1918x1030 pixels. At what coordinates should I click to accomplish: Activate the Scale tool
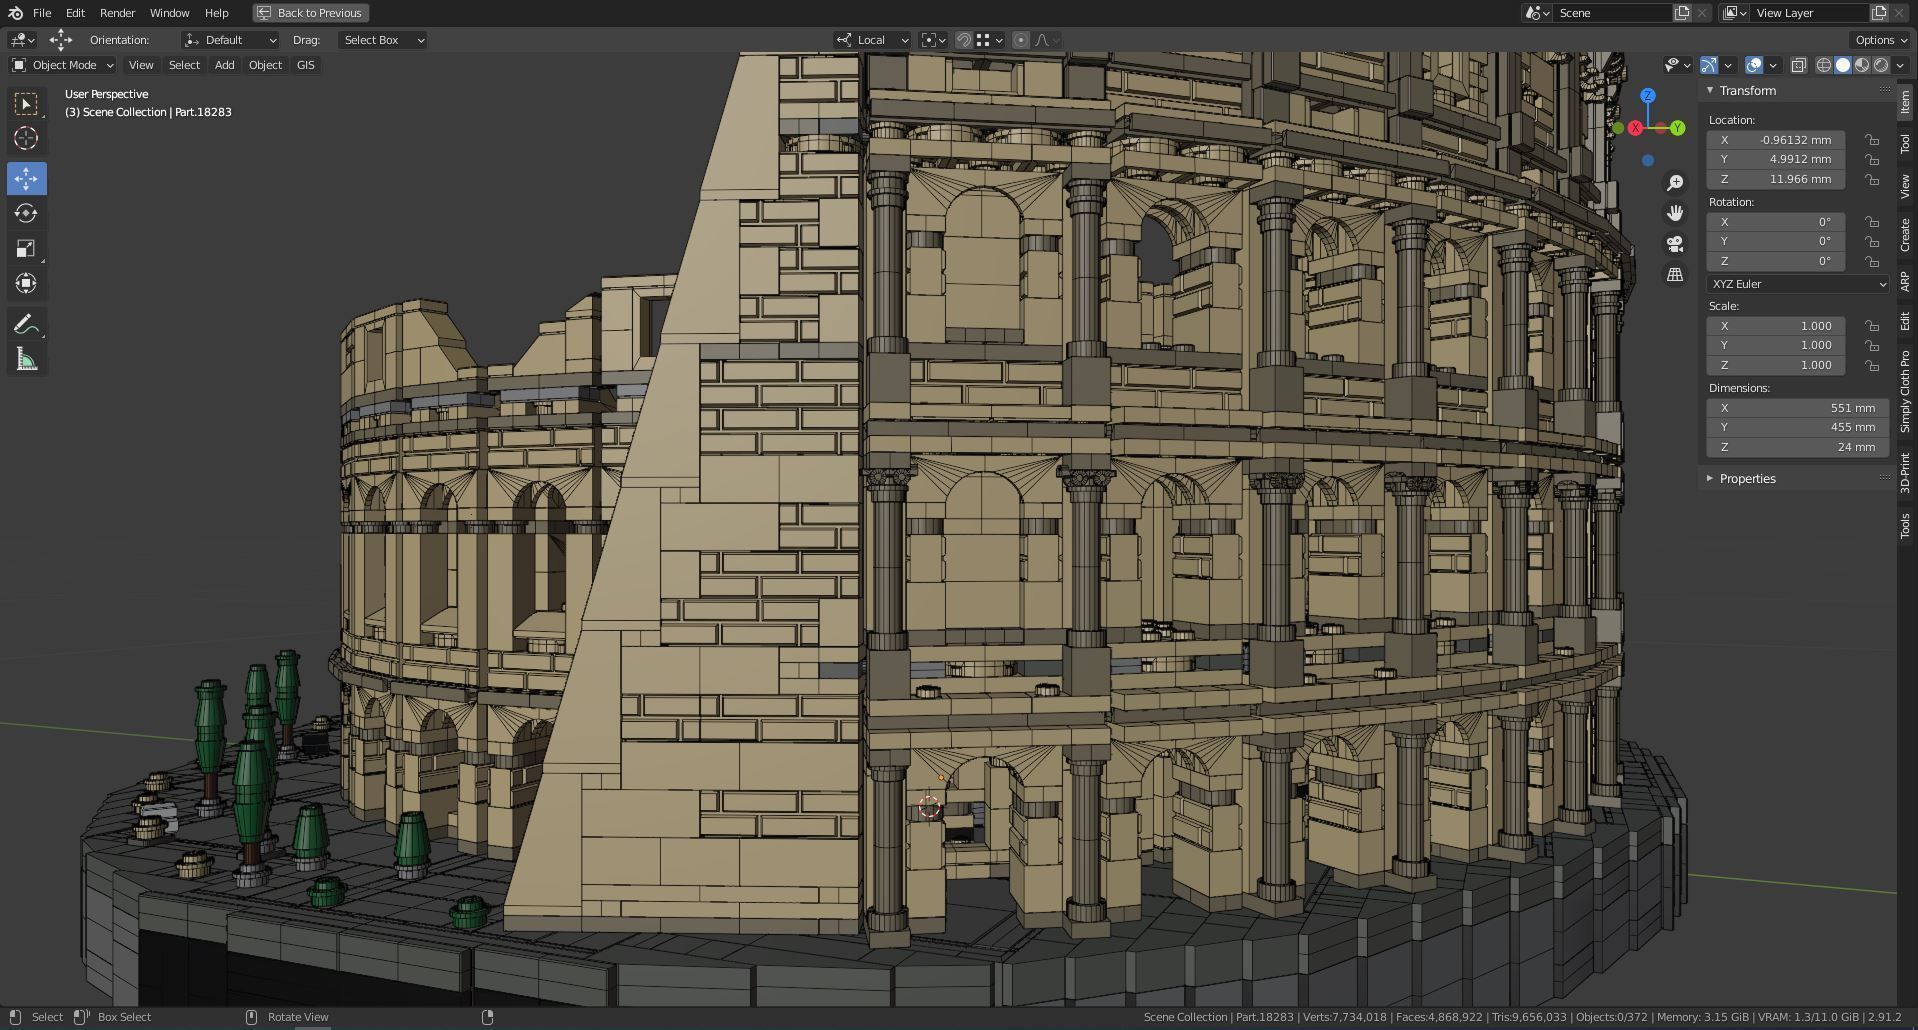point(26,248)
